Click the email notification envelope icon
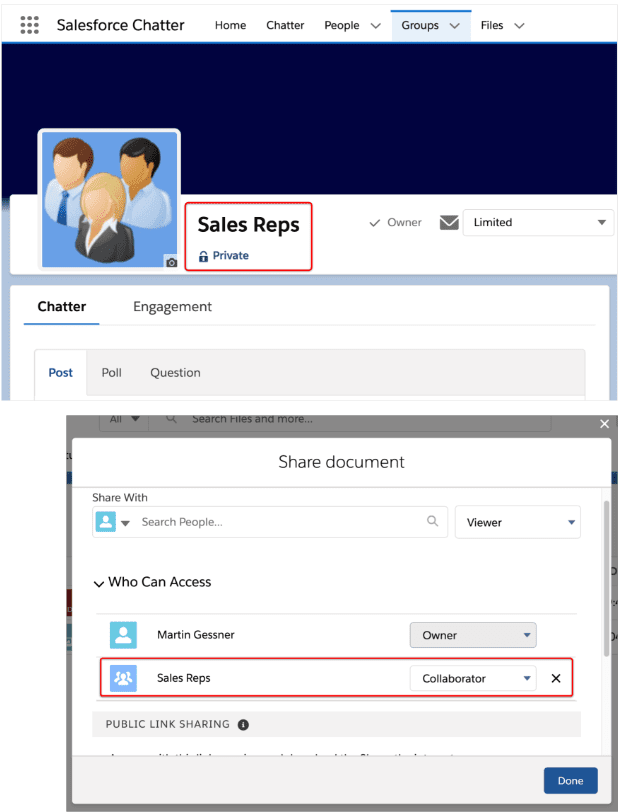This screenshot has height=812, width=623. click(x=449, y=222)
